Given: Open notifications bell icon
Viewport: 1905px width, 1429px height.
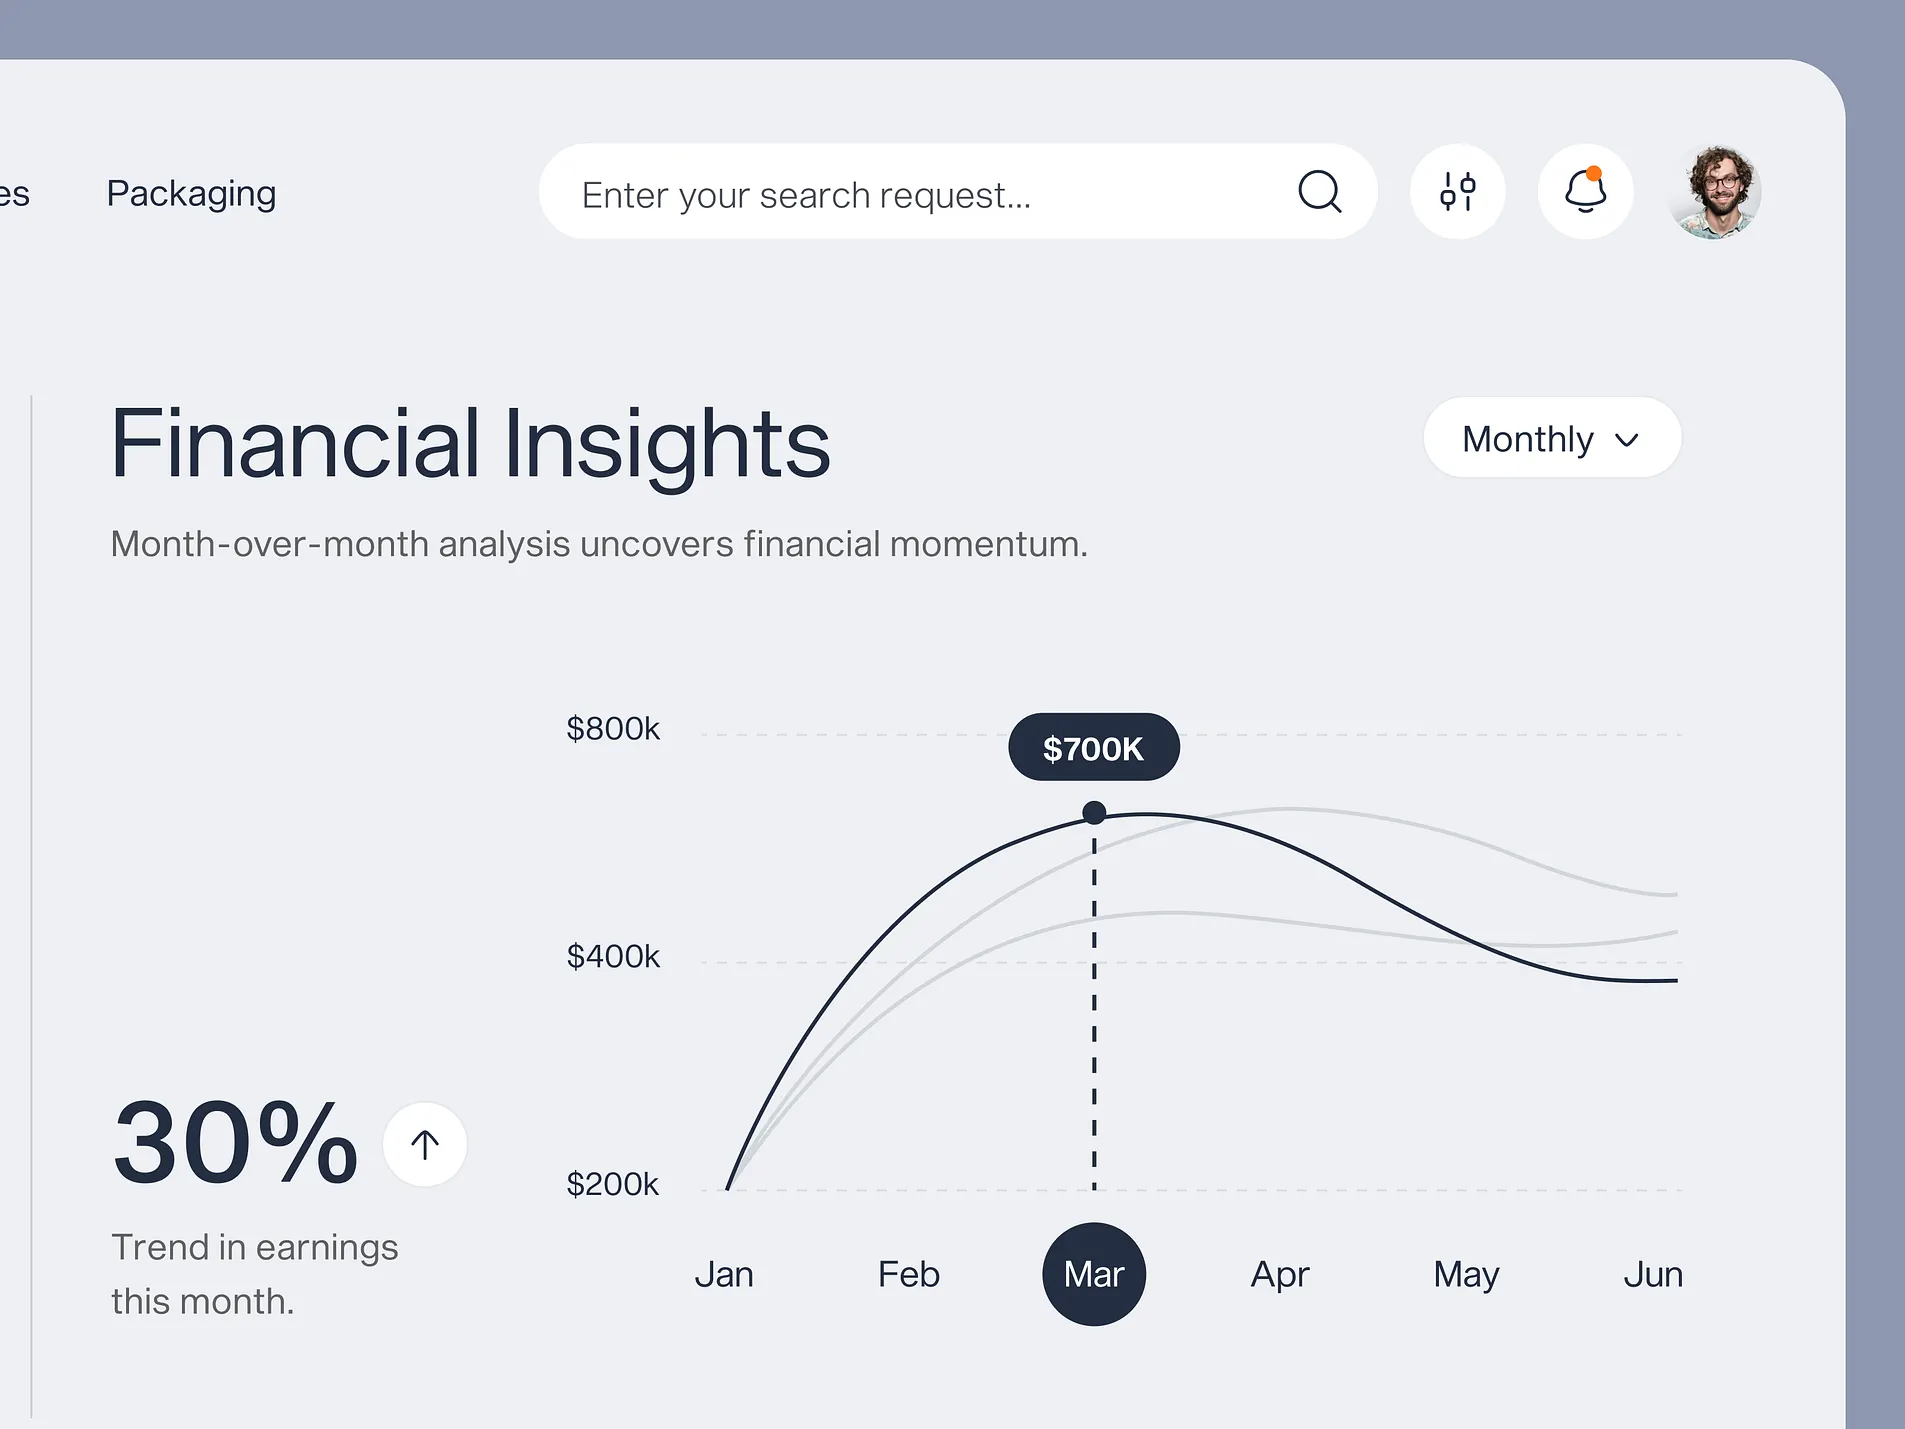Looking at the screenshot, I should point(1585,191).
